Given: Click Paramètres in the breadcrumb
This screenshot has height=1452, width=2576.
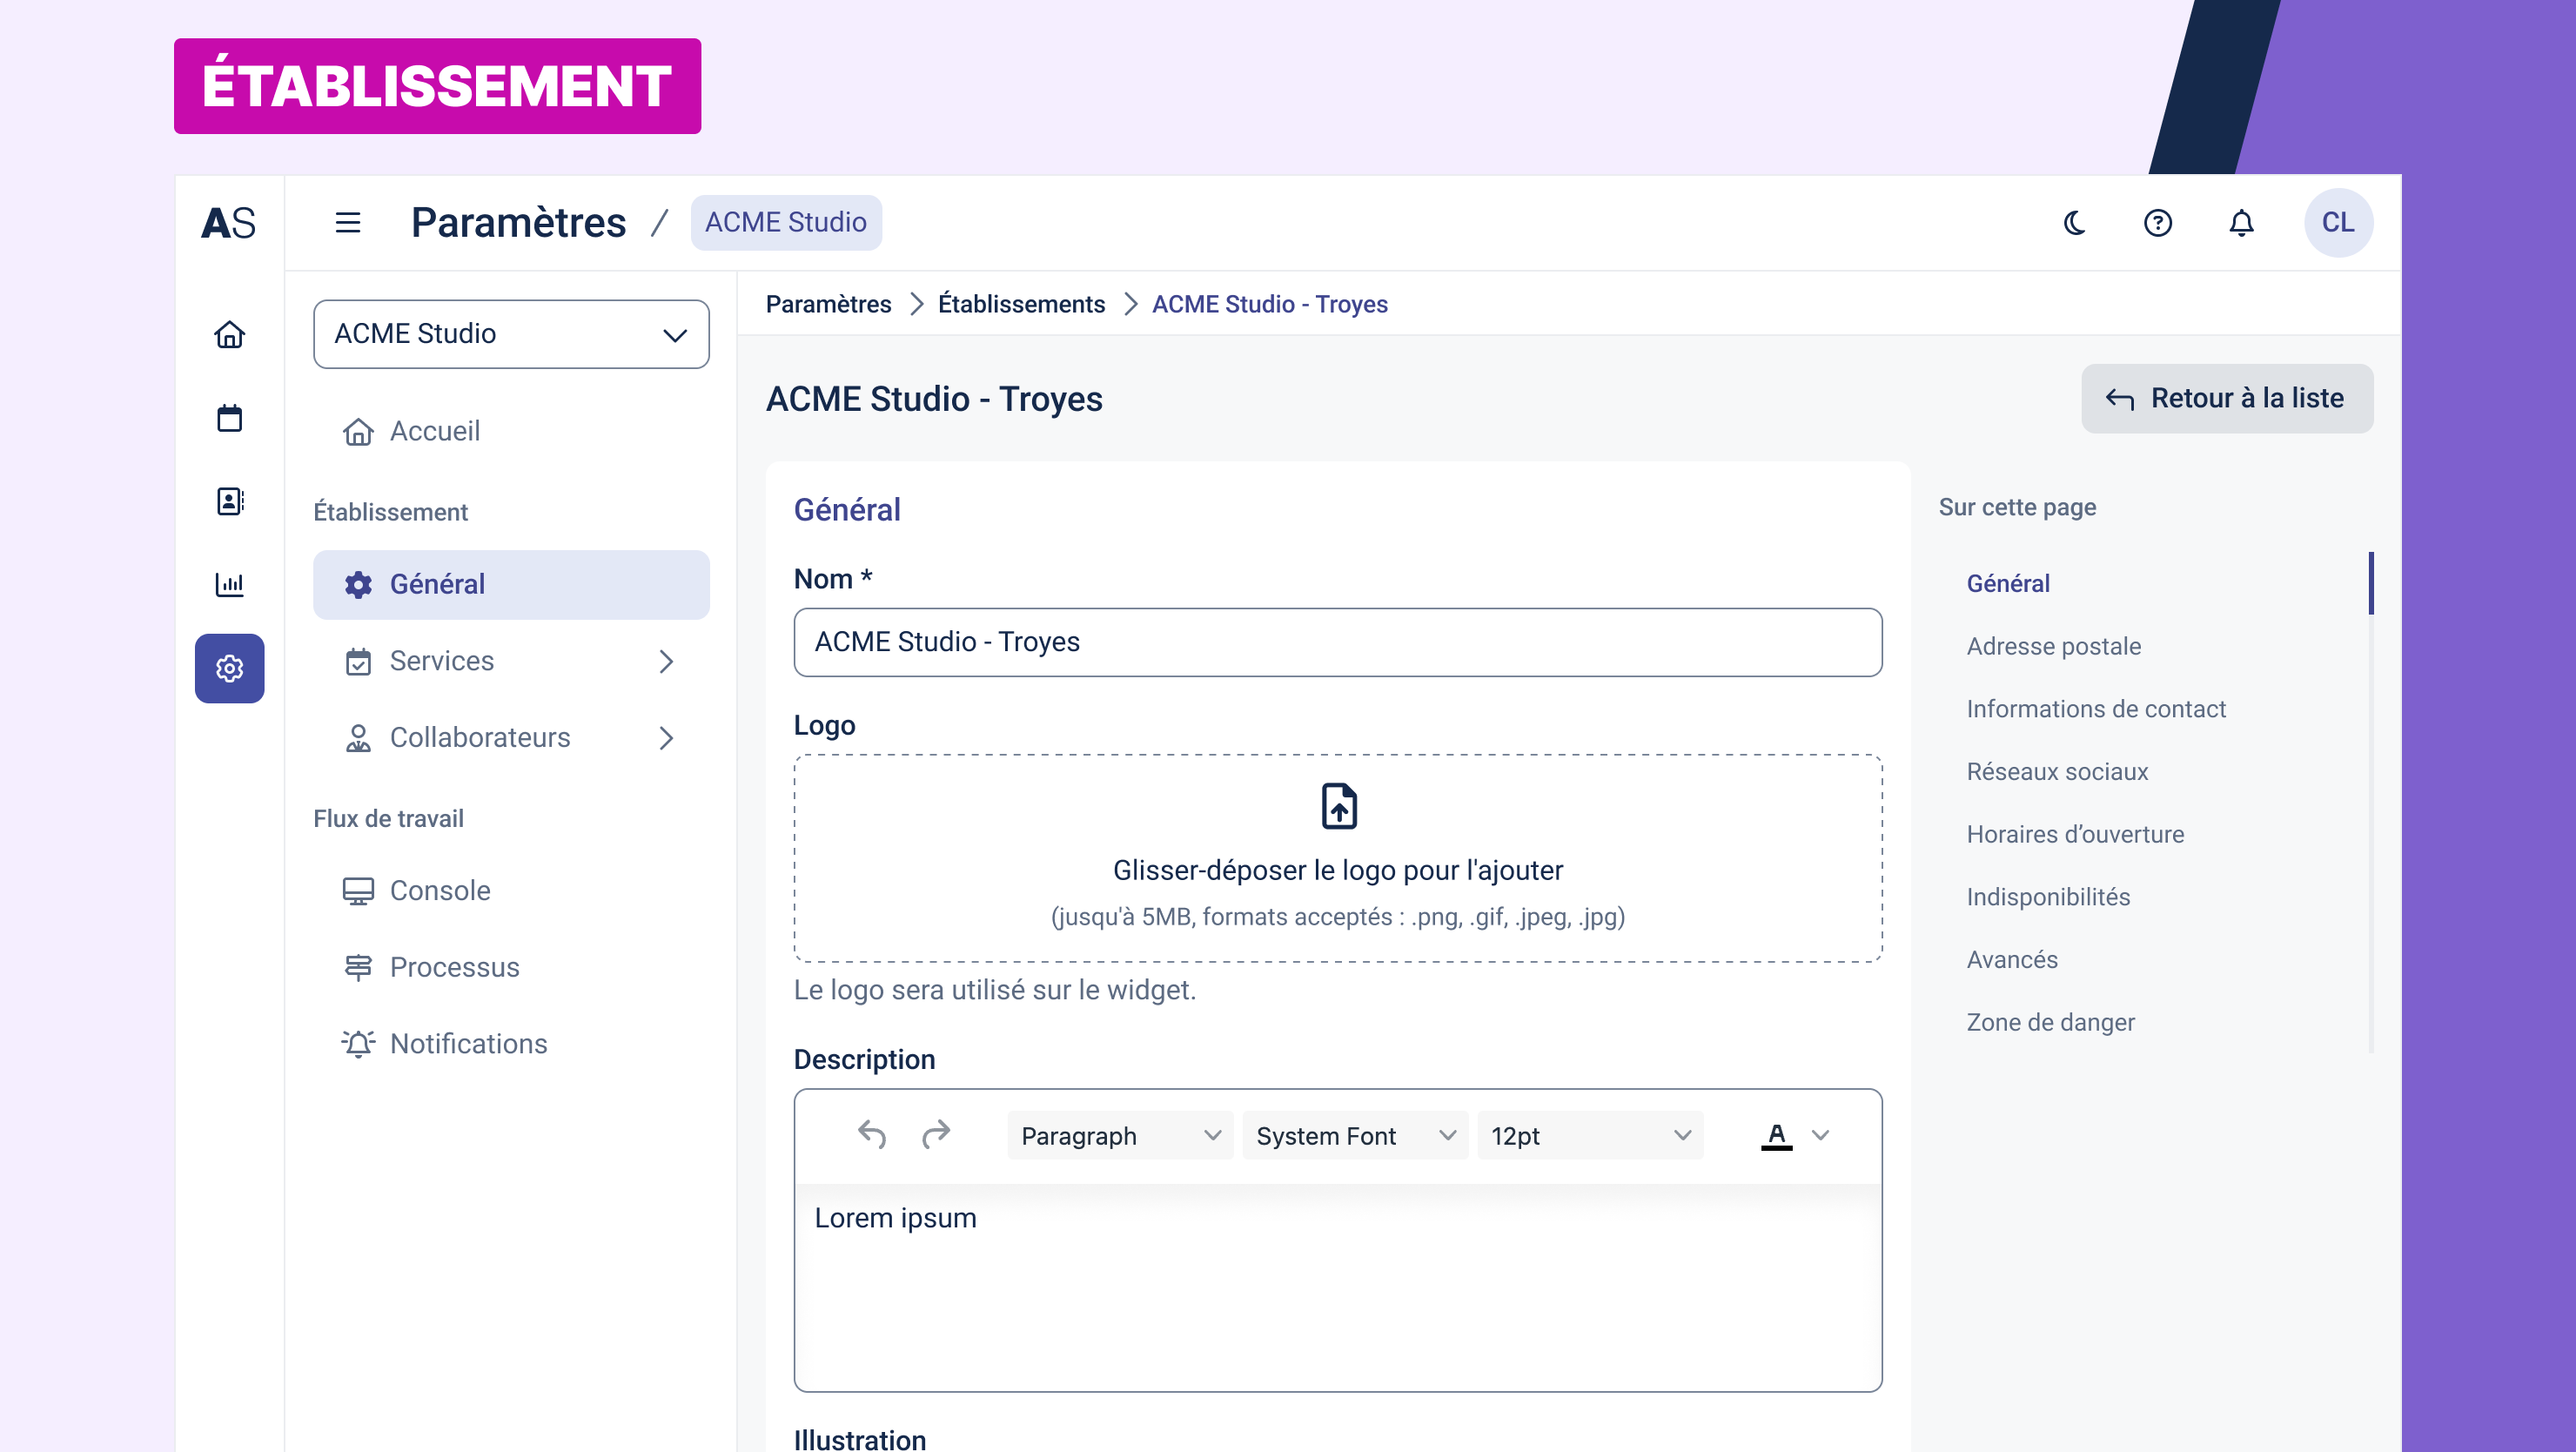Looking at the screenshot, I should [x=828, y=304].
